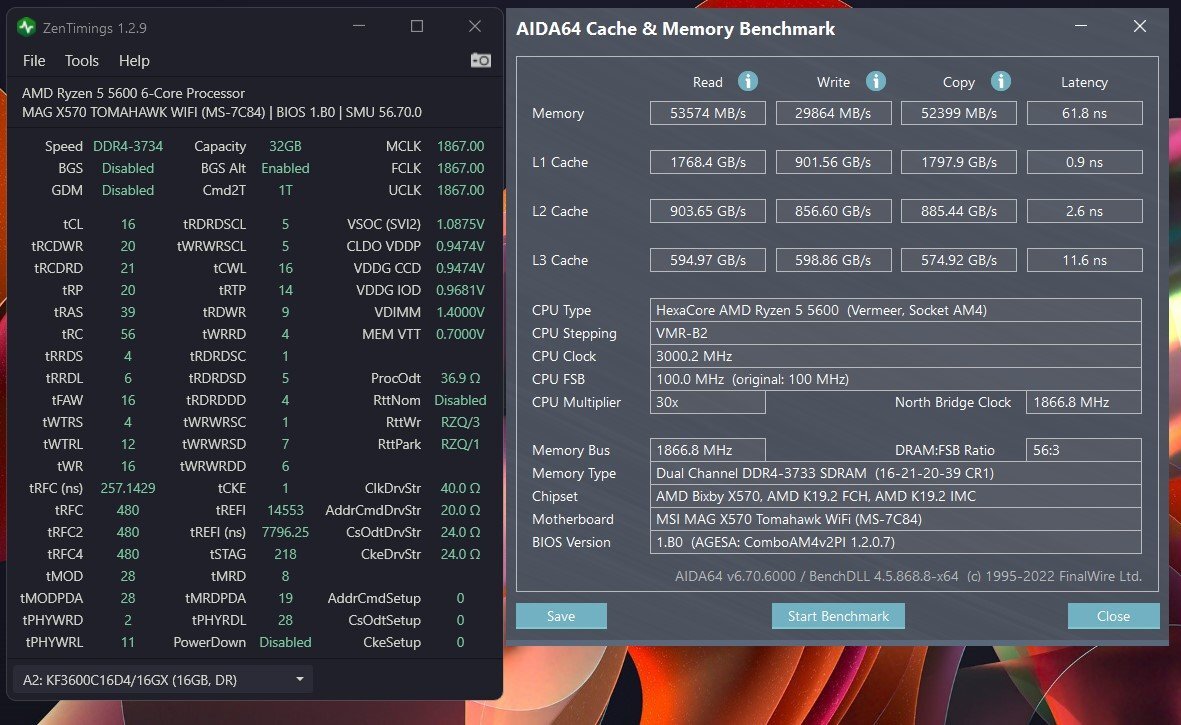Click the Start Benchmark button

coord(838,616)
